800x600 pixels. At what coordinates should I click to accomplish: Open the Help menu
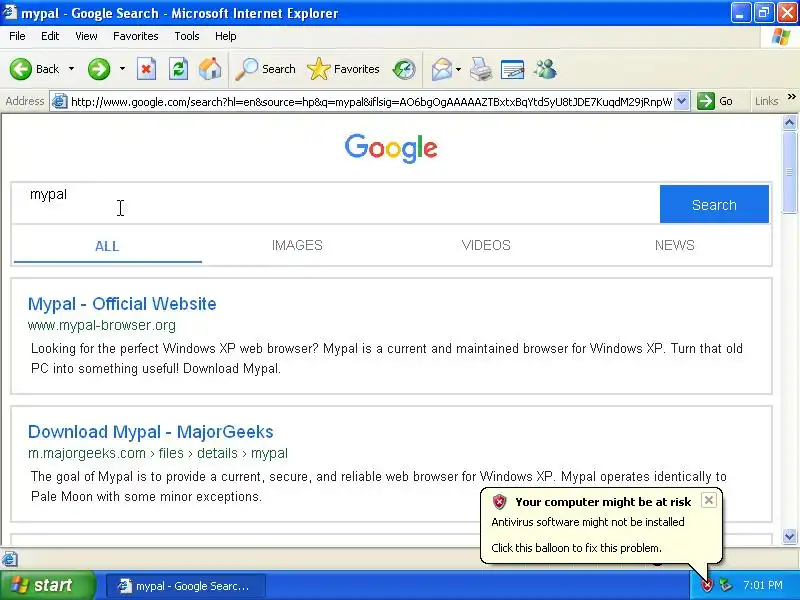(x=226, y=36)
